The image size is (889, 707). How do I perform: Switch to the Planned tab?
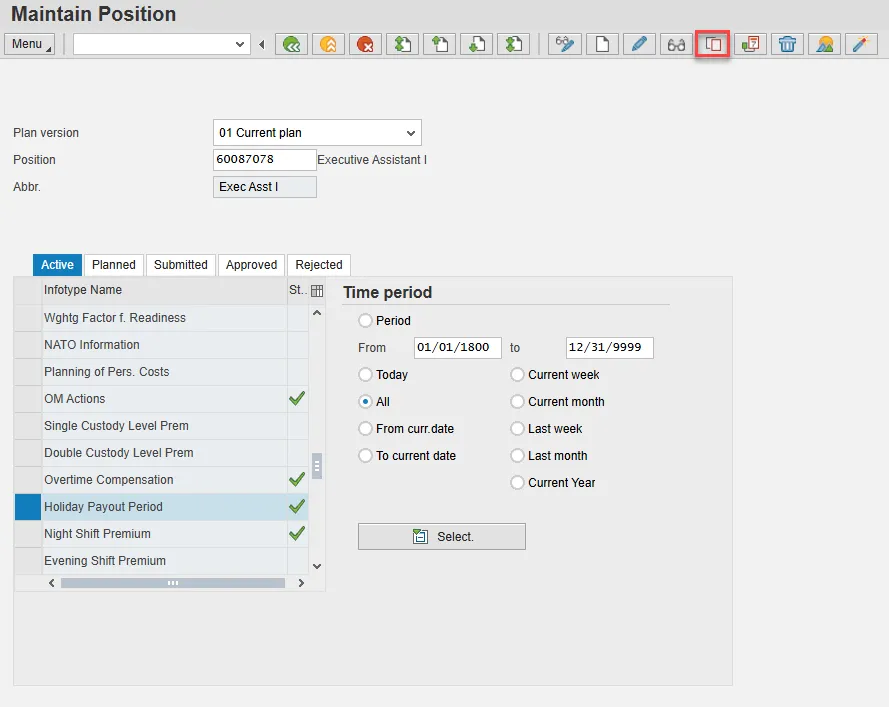tap(114, 265)
